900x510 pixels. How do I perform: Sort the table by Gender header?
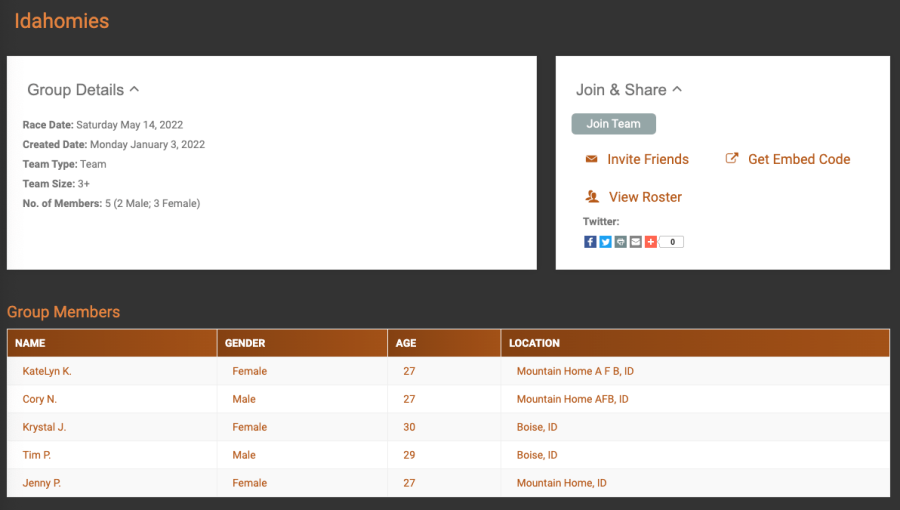pyautogui.click(x=245, y=343)
